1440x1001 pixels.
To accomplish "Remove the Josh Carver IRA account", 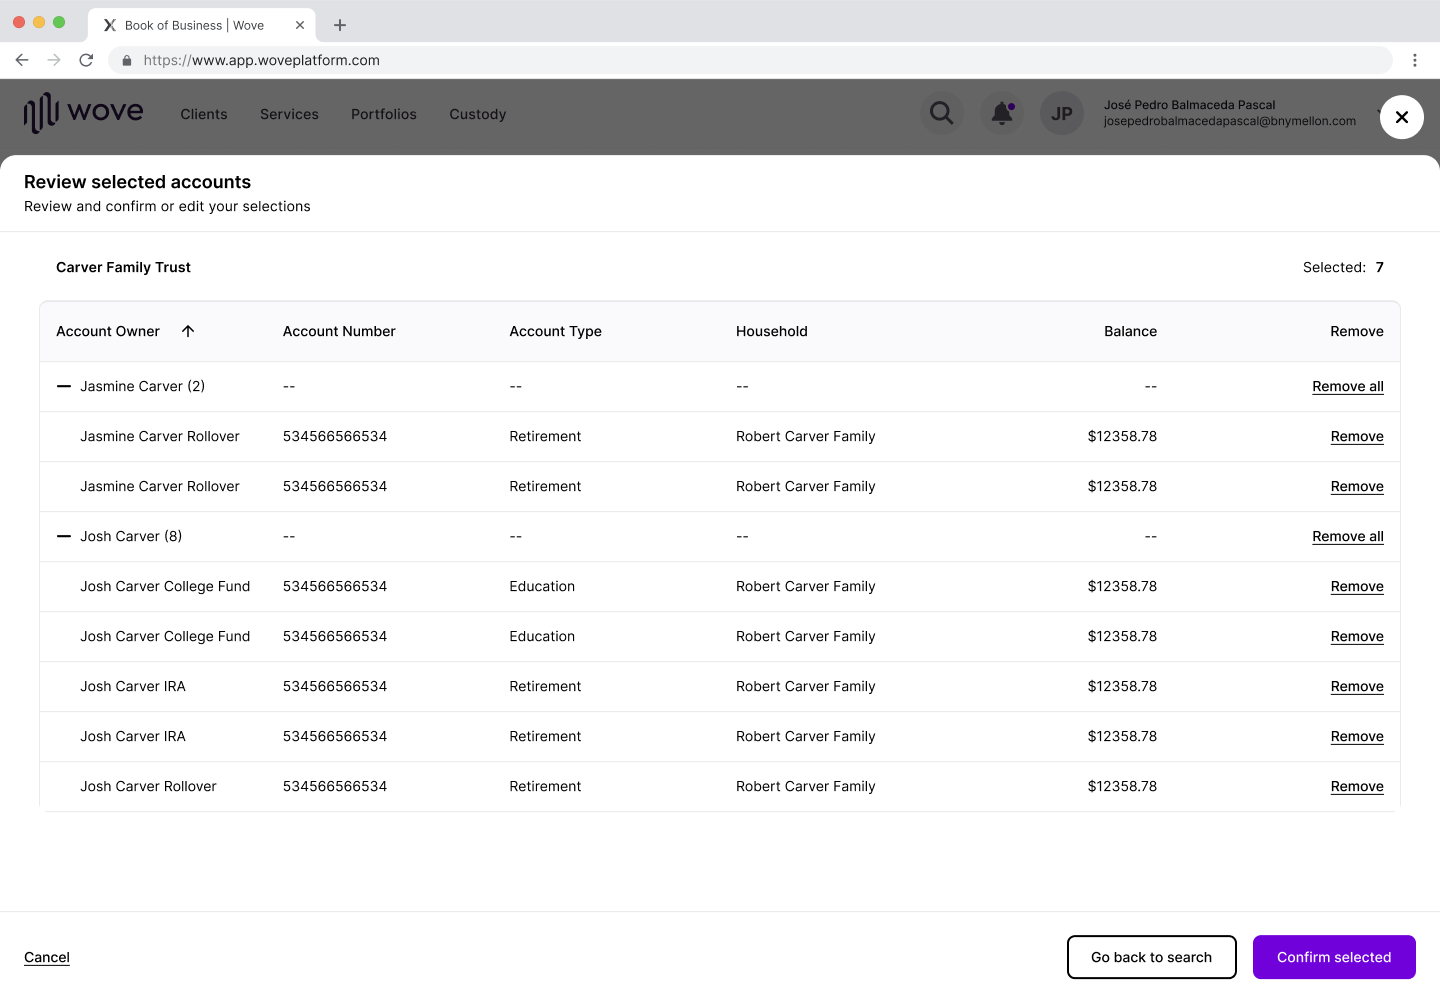I will coord(1357,686).
